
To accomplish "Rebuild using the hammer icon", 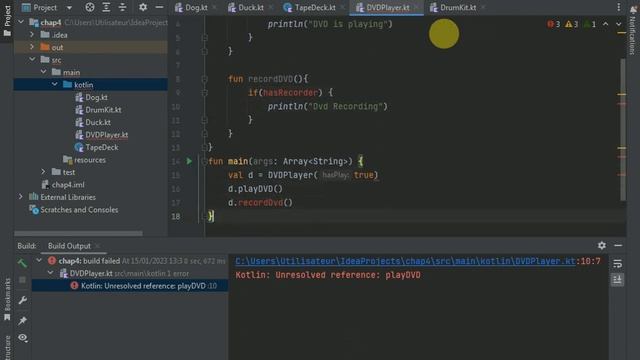I will point(22,263).
